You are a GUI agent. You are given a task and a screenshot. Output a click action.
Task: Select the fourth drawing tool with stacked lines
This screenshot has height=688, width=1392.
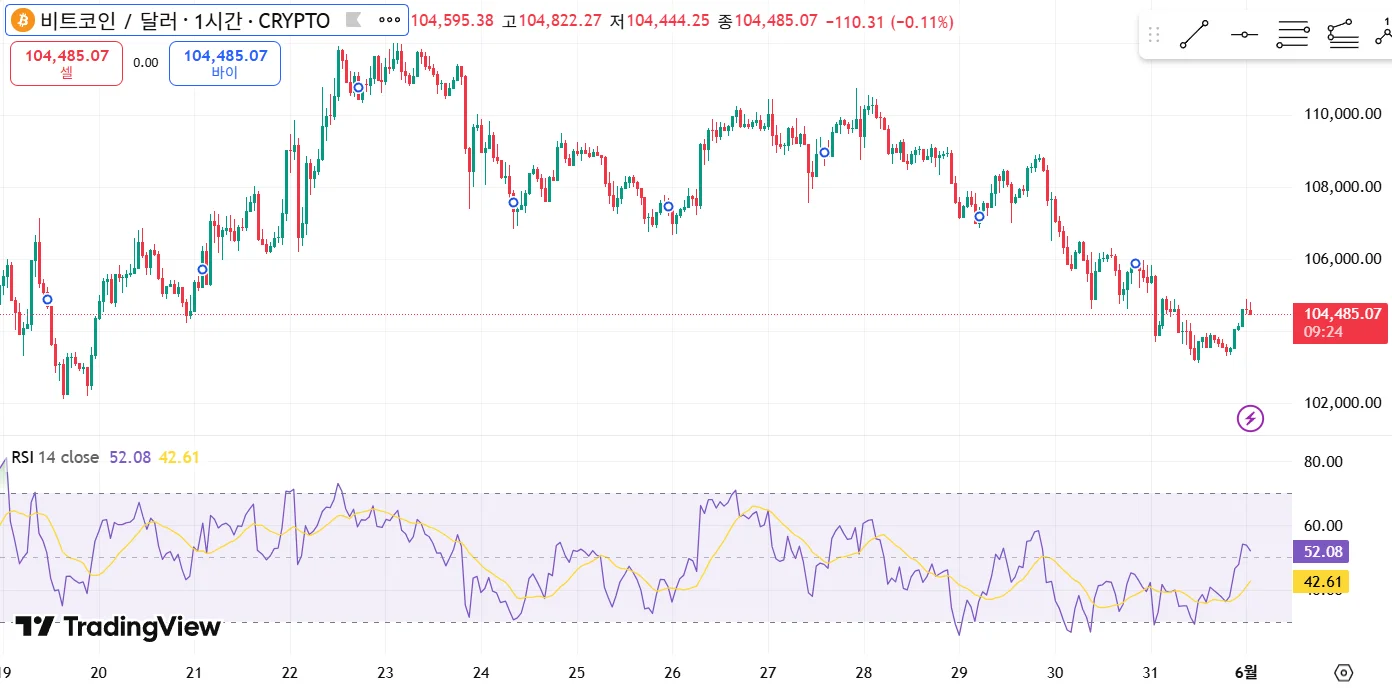(x=1343, y=35)
